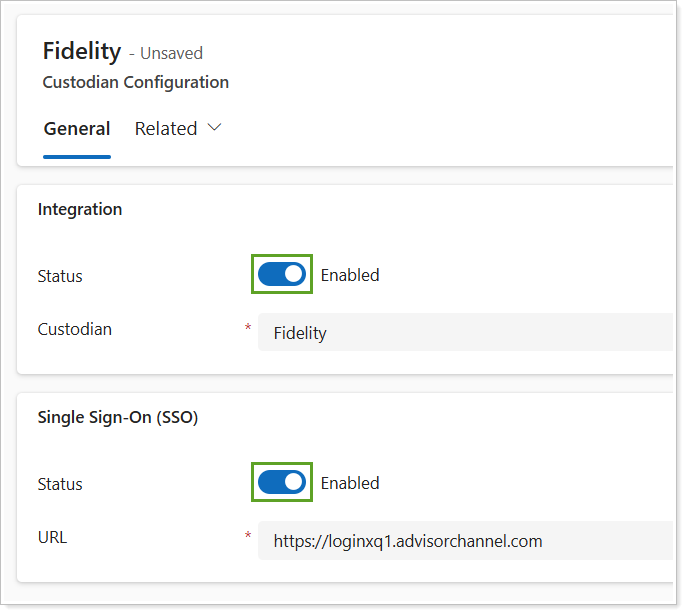Click the Enabled text beside SSO toggle
Image resolution: width=686 pixels, height=614 pixels.
pos(350,483)
